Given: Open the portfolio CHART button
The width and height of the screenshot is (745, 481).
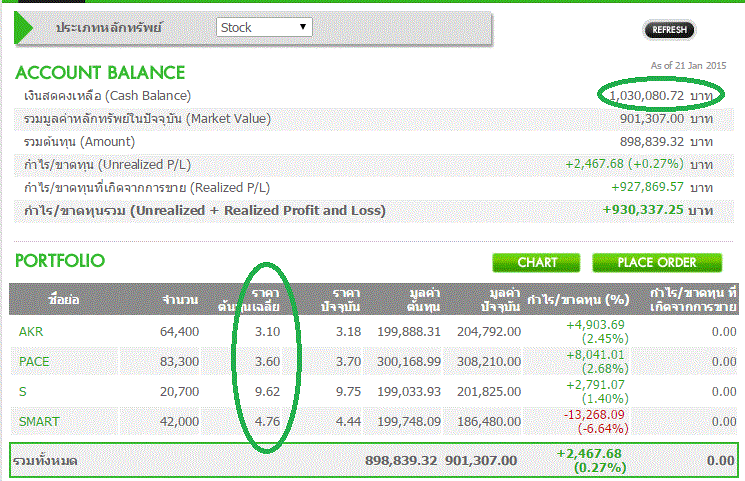Looking at the screenshot, I should tap(537, 263).
